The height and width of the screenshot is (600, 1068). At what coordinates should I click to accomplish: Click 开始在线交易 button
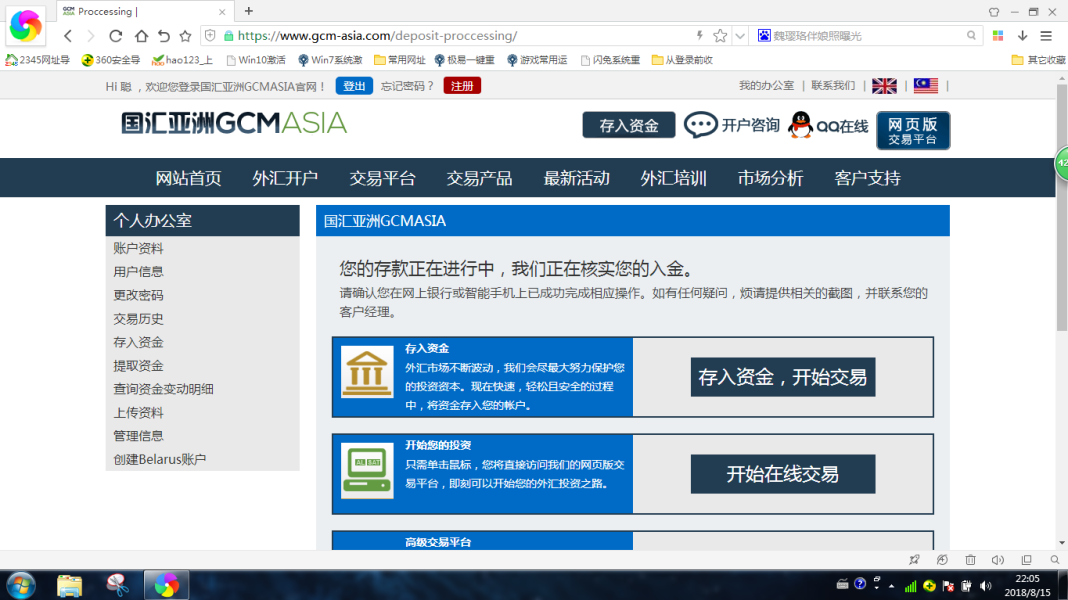click(x=782, y=474)
